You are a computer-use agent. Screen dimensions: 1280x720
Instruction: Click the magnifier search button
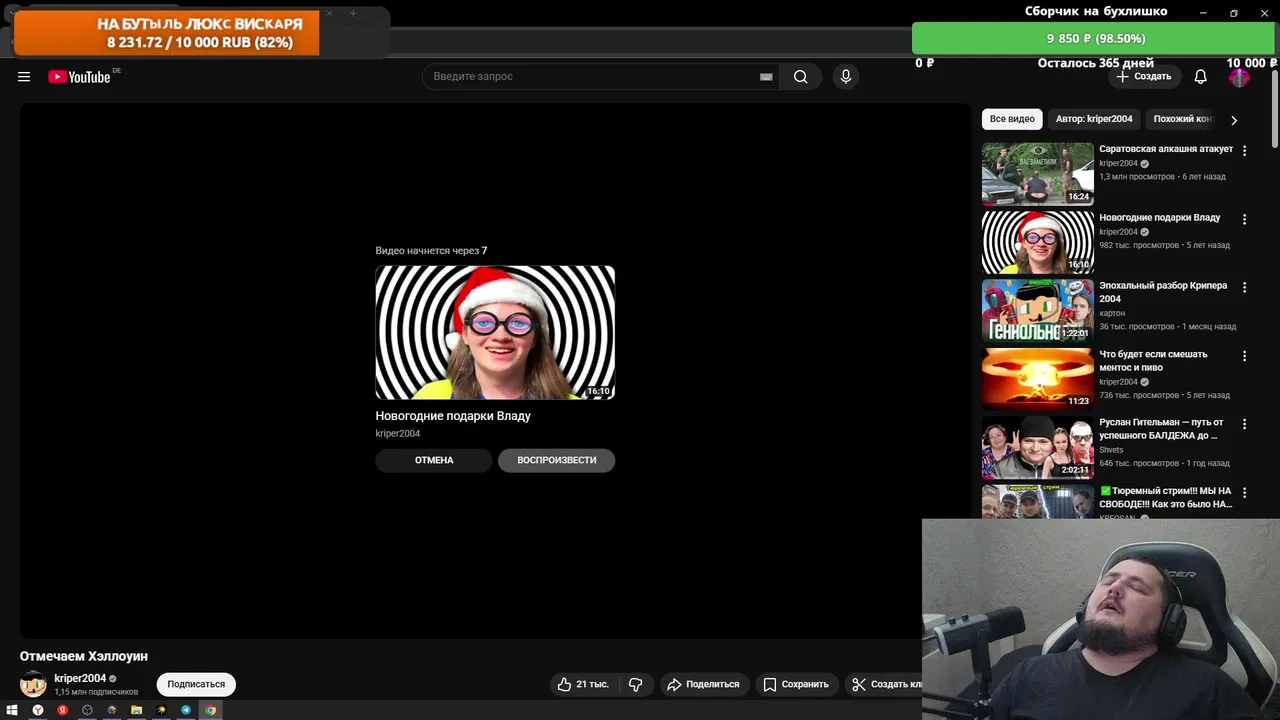point(800,77)
